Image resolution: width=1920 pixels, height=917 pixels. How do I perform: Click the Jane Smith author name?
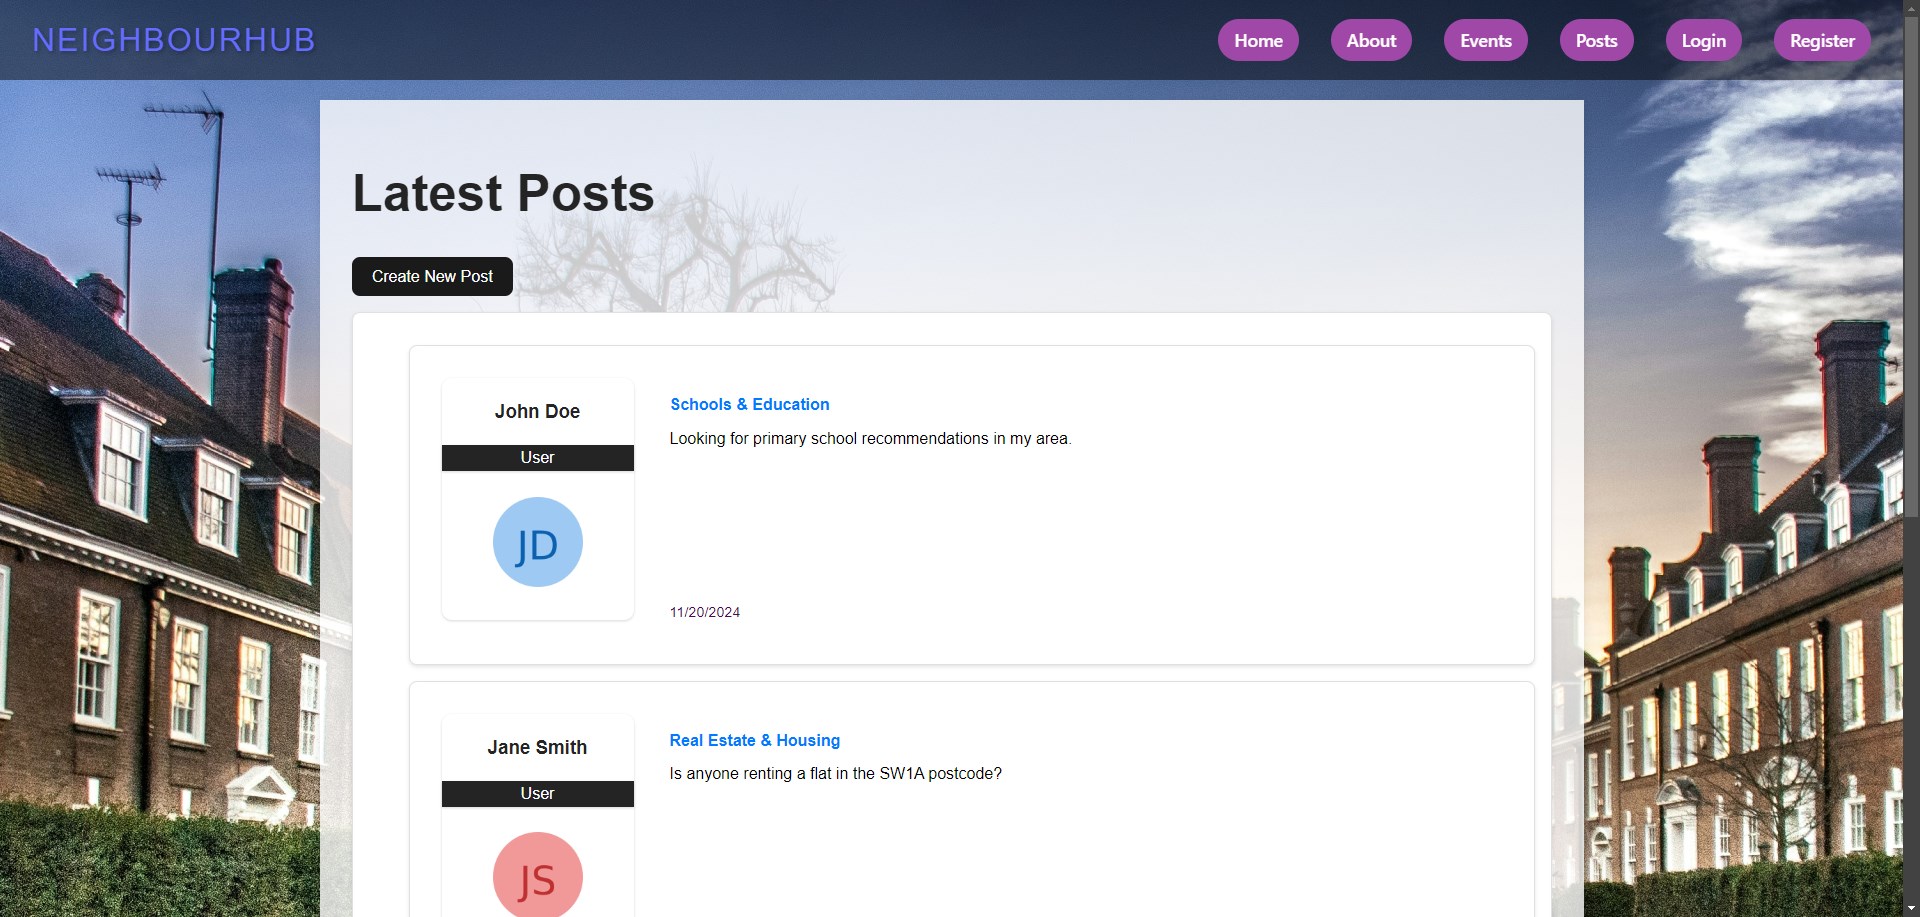tap(537, 747)
